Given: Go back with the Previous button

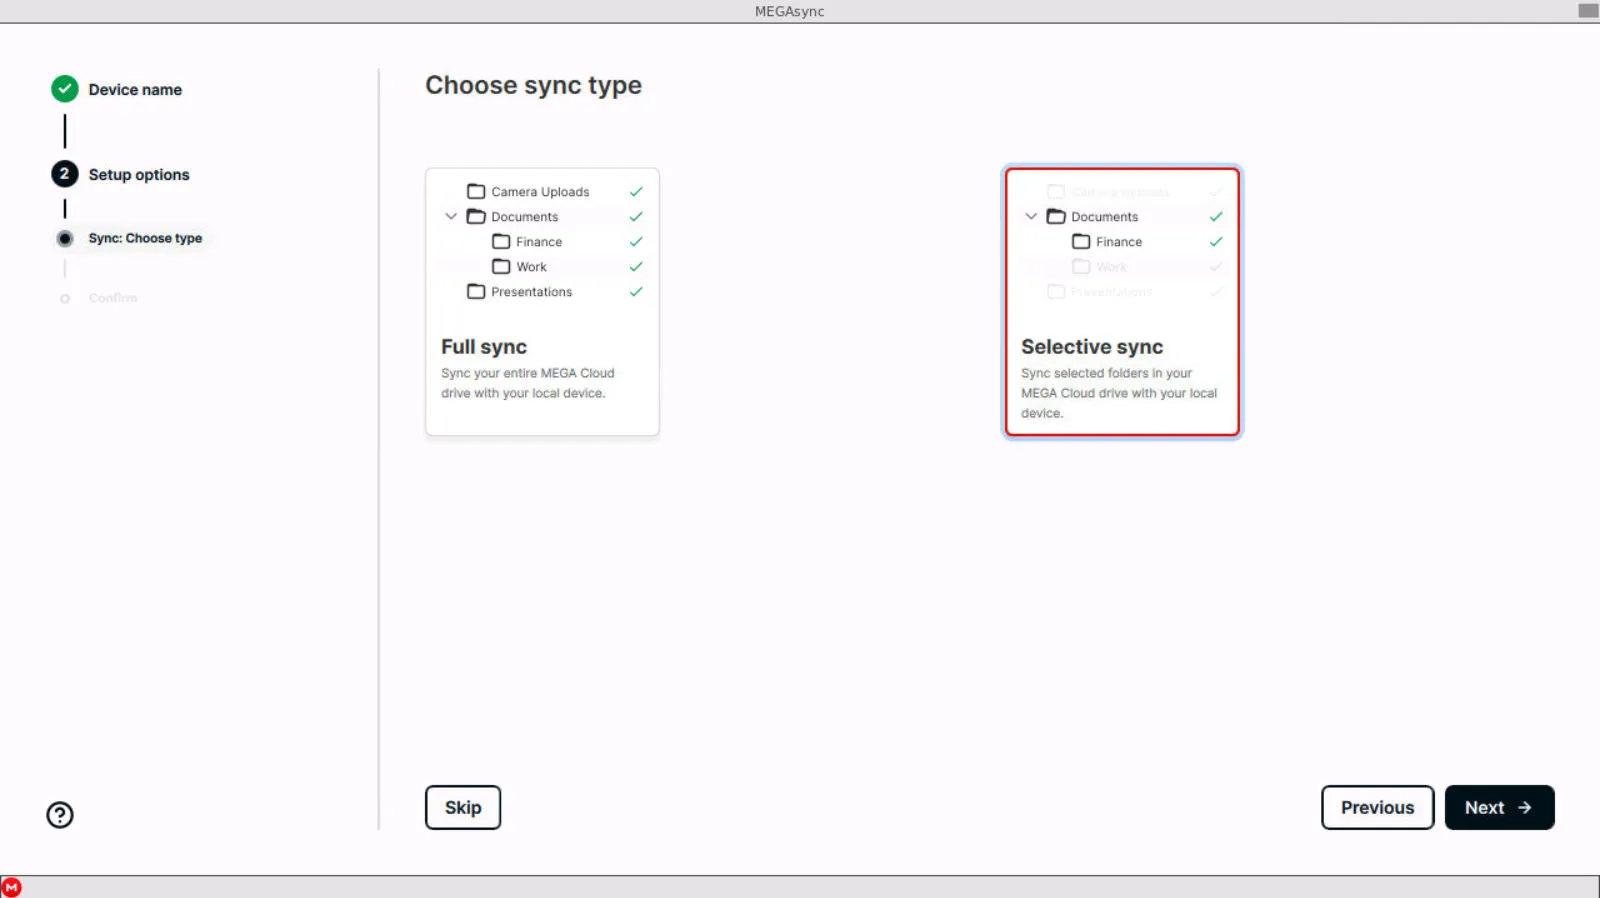Looking at the screenshot, I should coord(1377,807).
